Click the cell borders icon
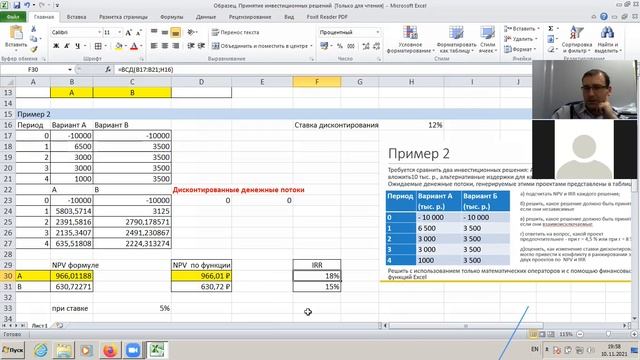 [x=98, y=46]
